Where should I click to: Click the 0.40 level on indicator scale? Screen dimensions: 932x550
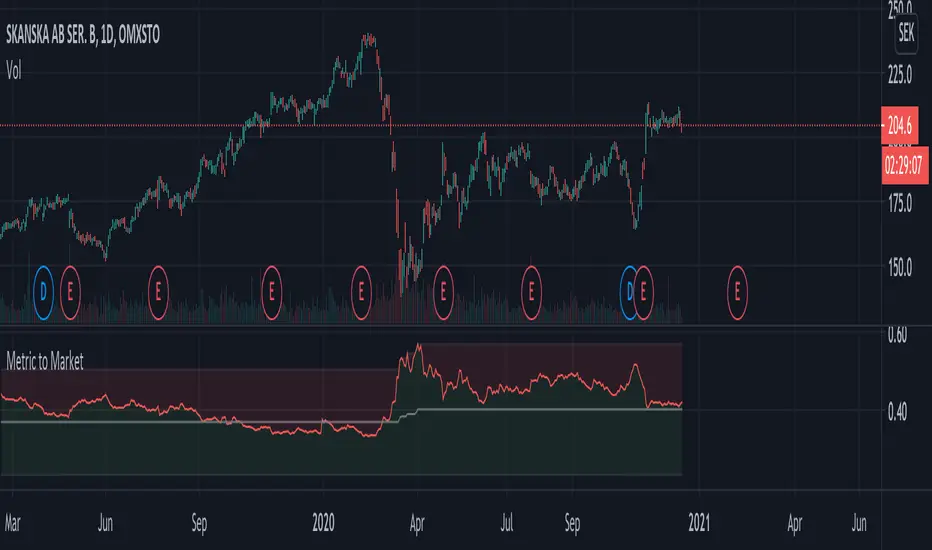898,411
